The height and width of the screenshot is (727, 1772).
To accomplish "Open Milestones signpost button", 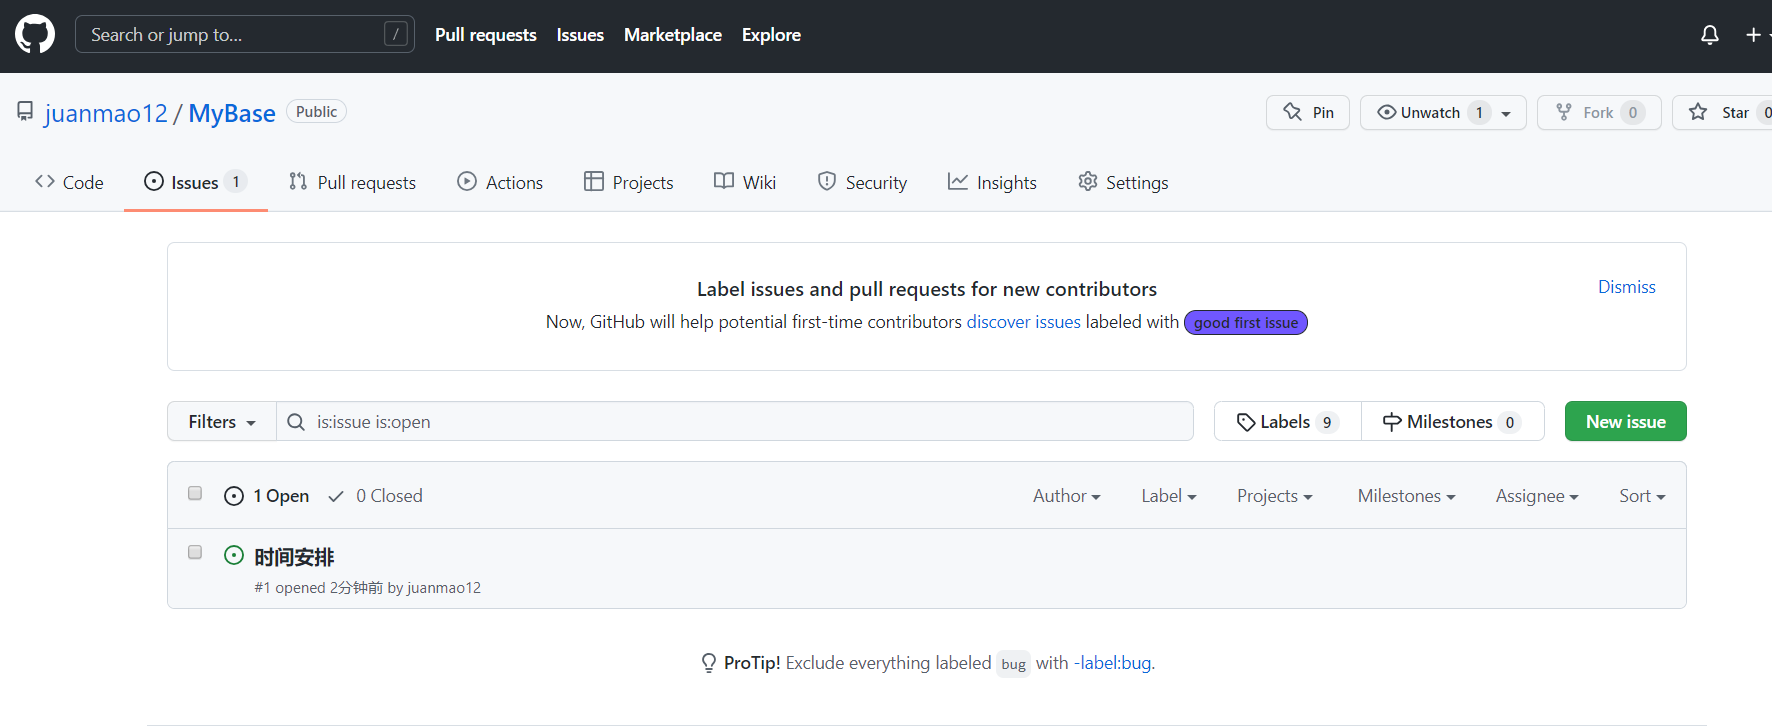I will coord(1452,422).
